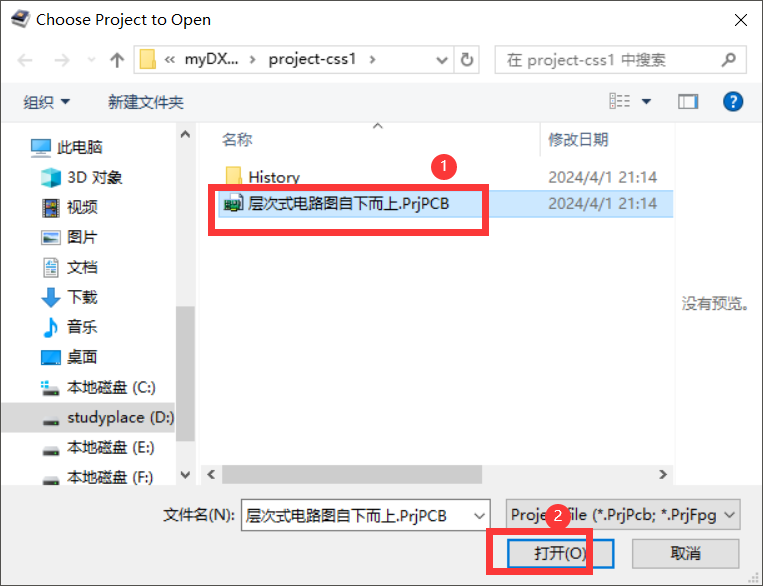Image resolution: width=763 pixels, height=586 pixels.
Task: Expand the Project file type filter
Action: (x=622, y=515)
